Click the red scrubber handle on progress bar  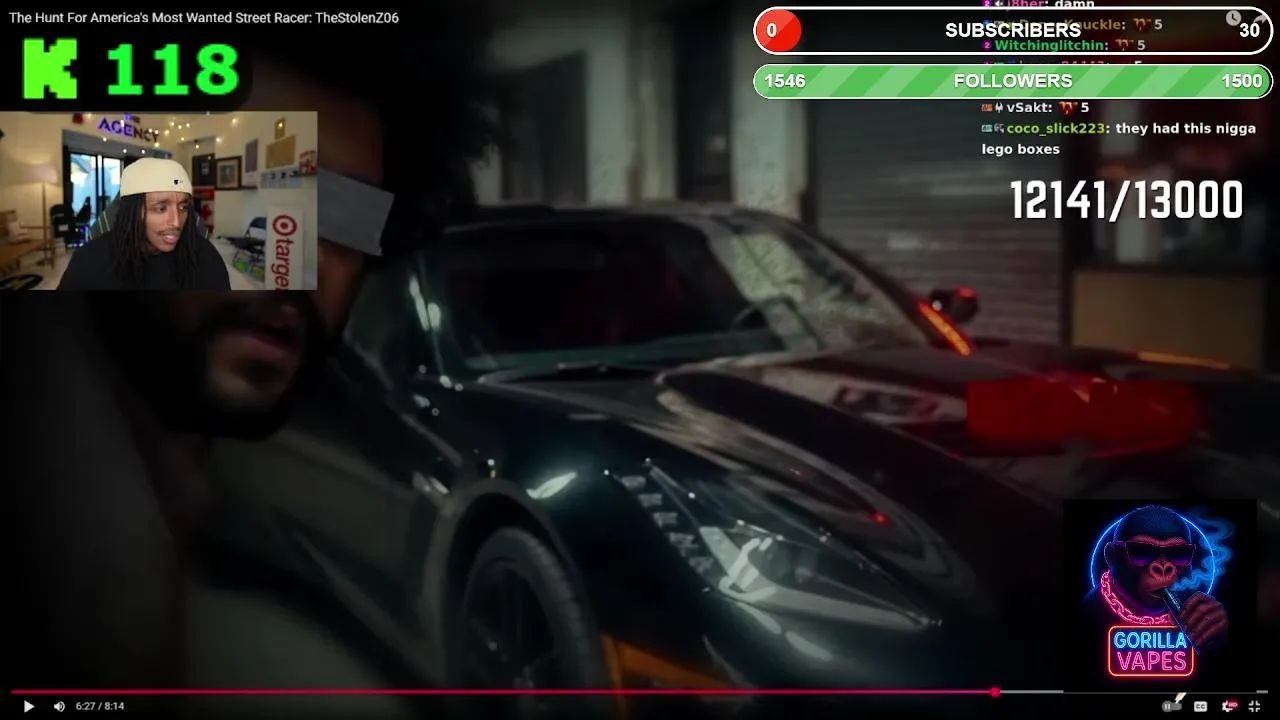tap(995, 692)
